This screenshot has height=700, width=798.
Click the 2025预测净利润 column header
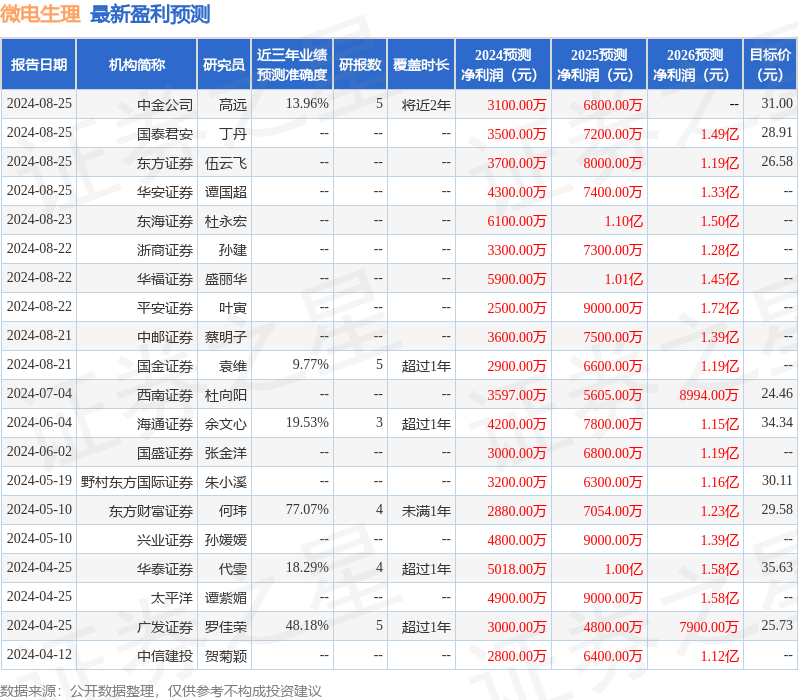599,65
